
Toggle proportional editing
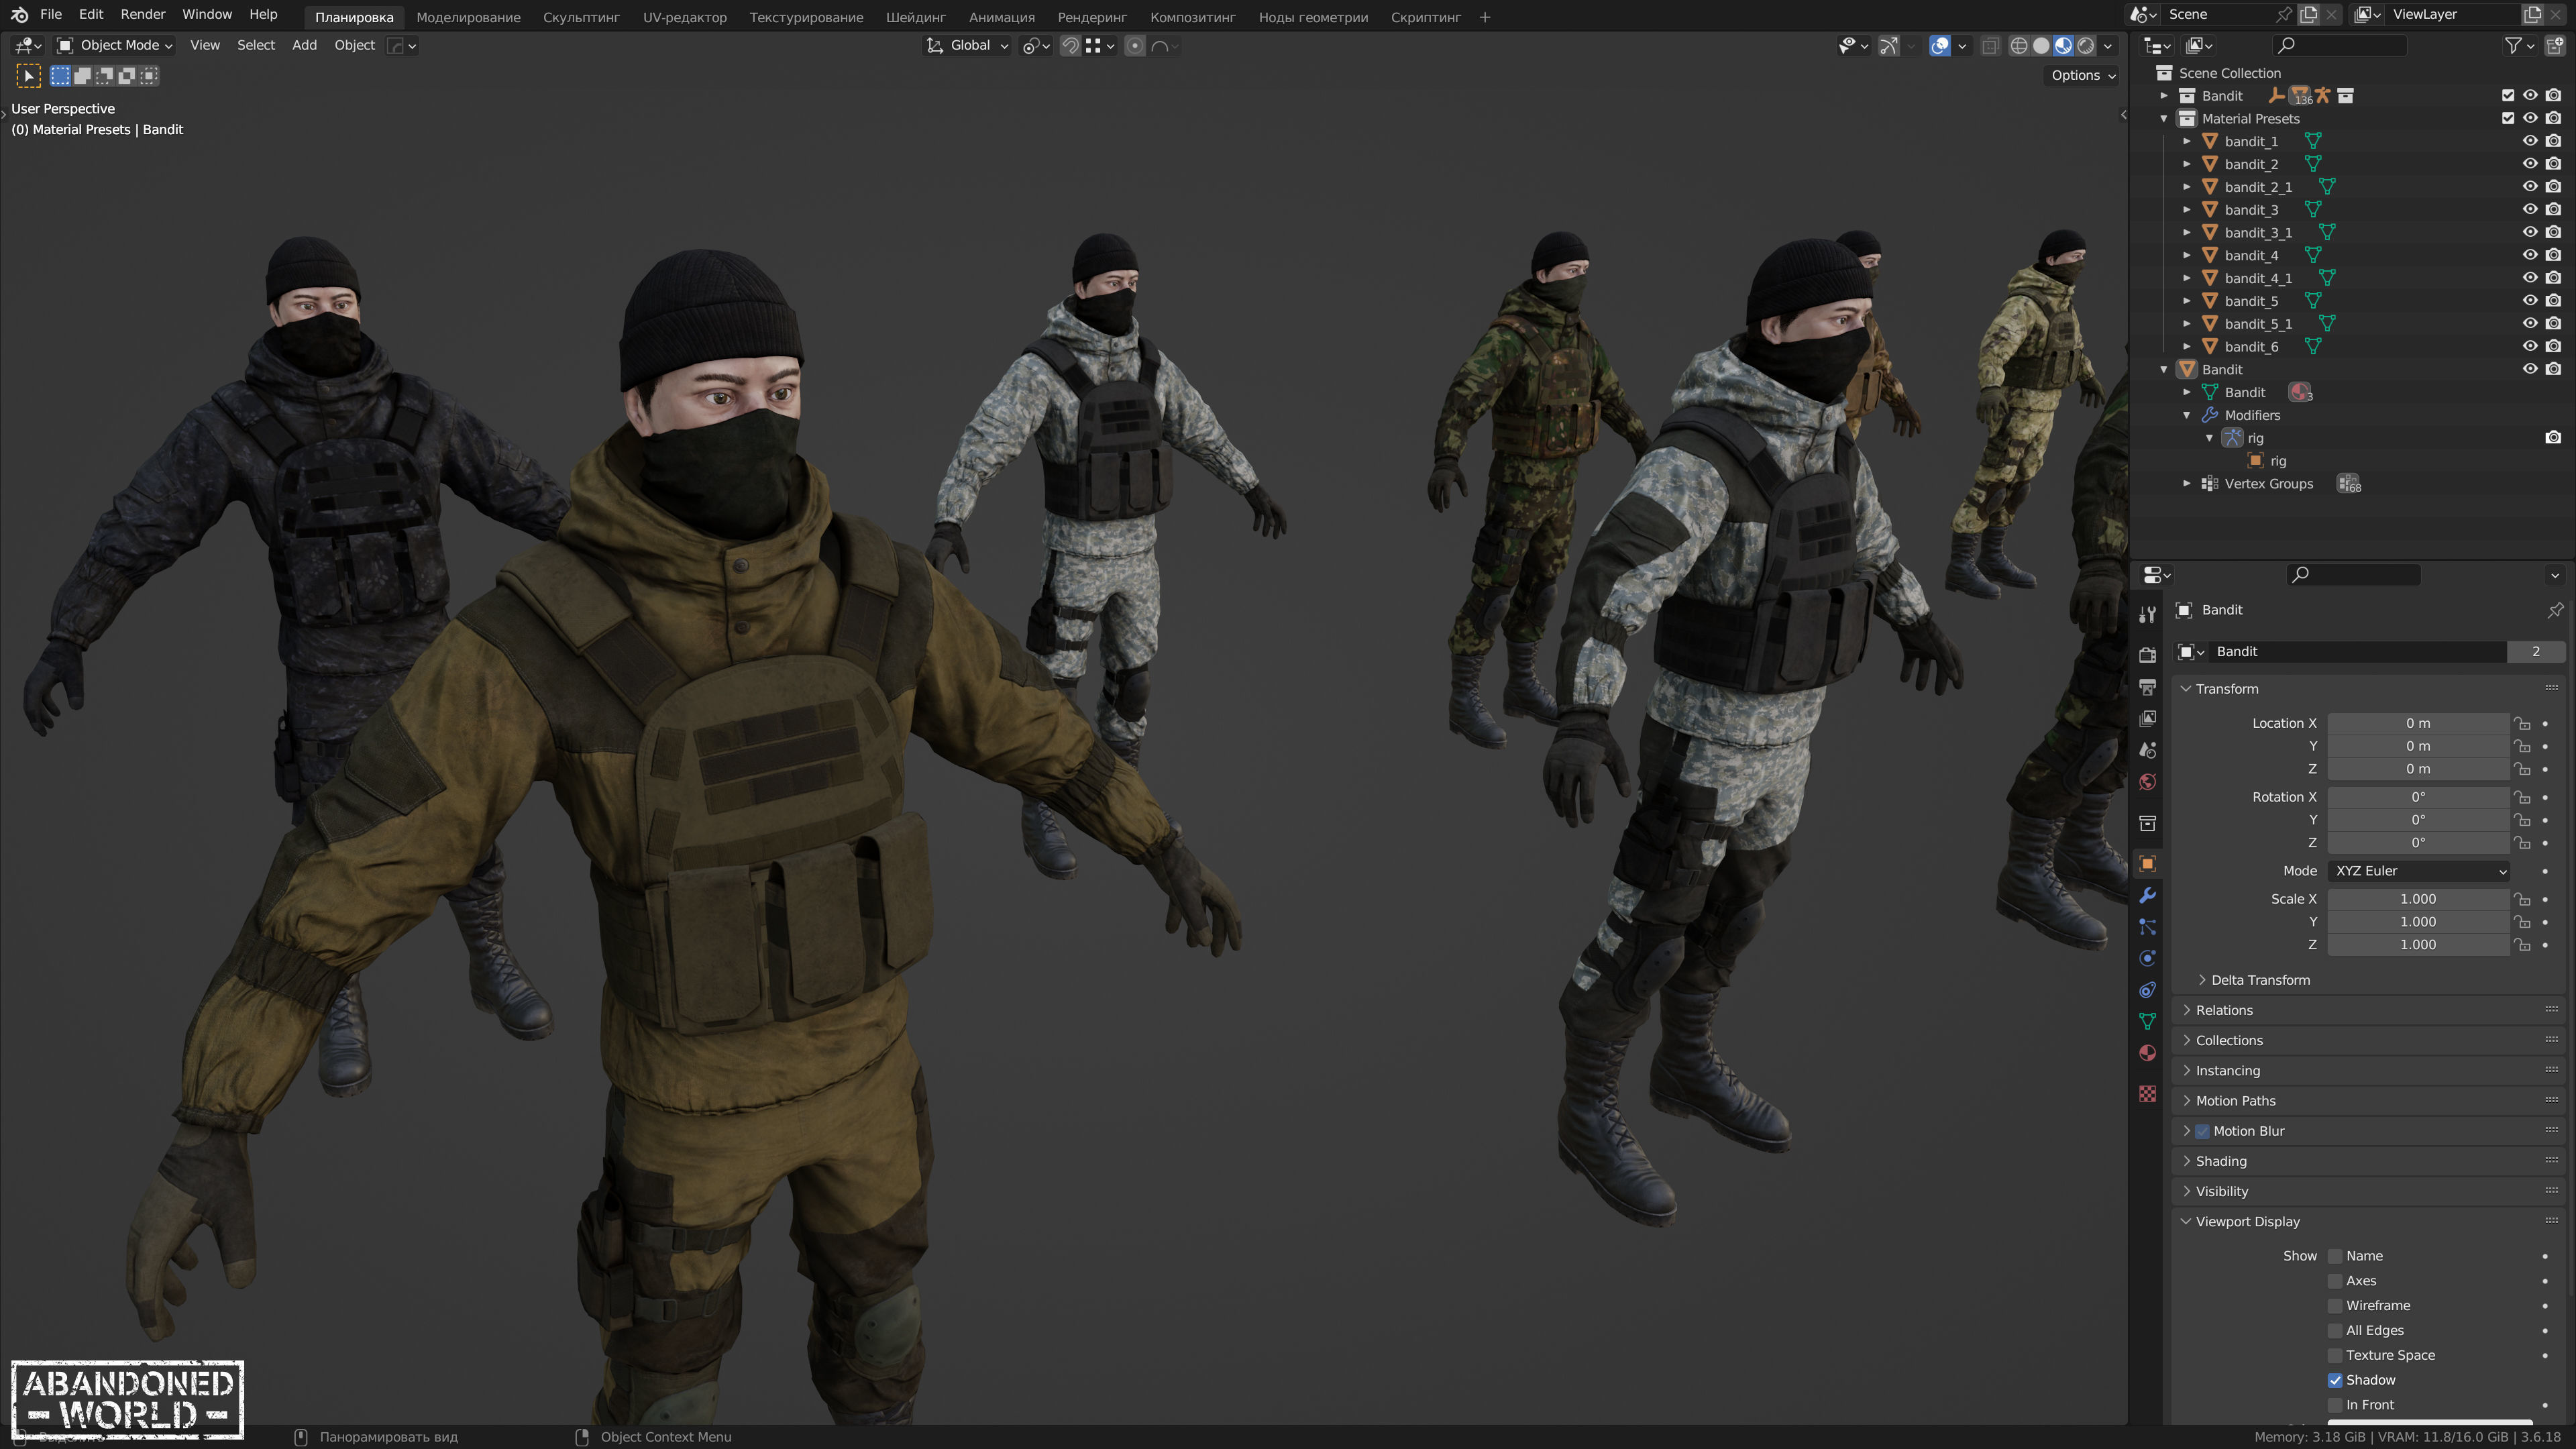[x=1135, y=46]
